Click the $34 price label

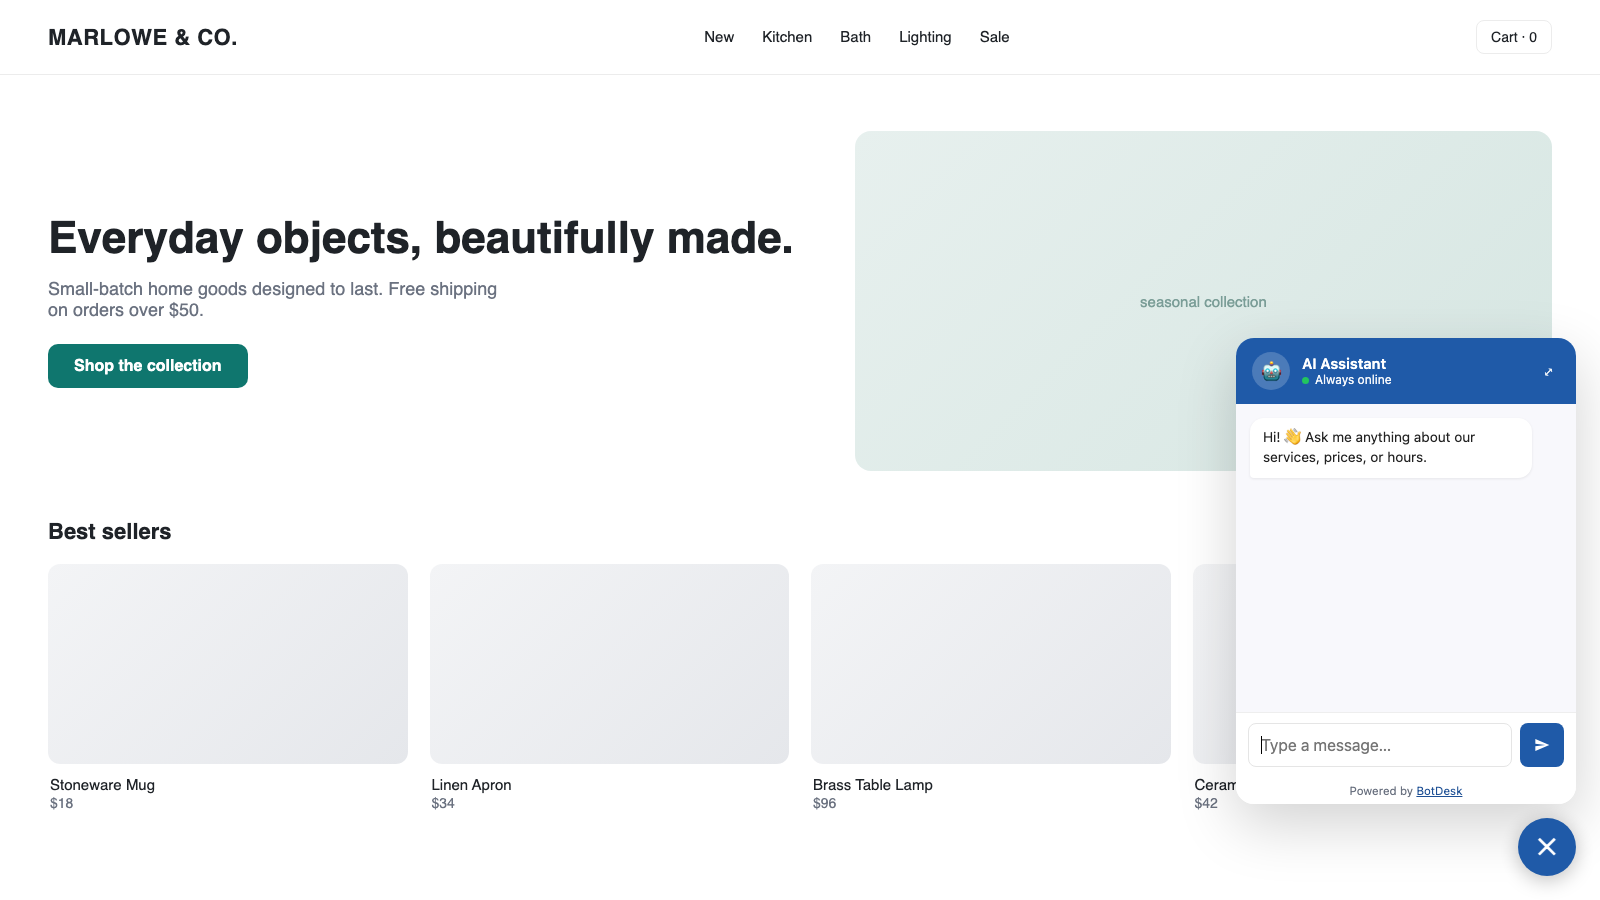[x=443, y=803]
